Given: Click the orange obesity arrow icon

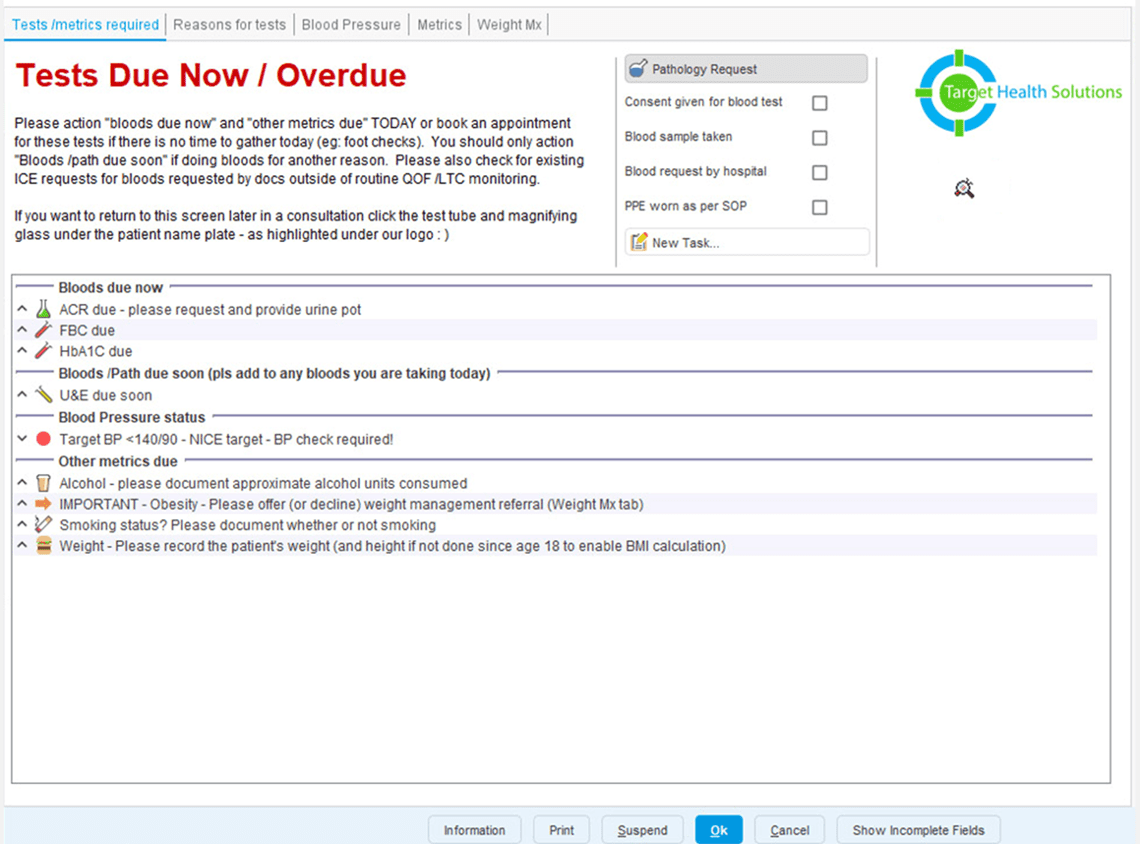Looking at the screenshot, I should [x=41, y=503].
